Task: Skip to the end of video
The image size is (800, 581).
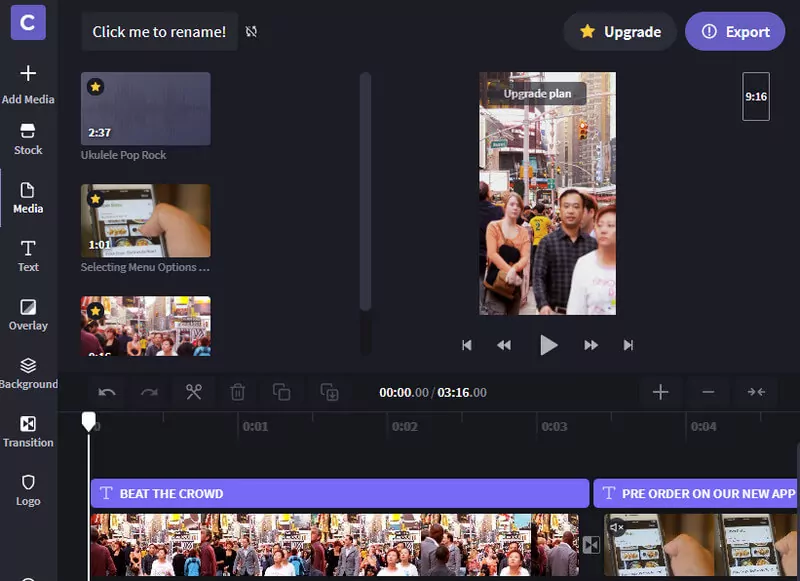Action: pyautogui.click(x=628, y=345)
